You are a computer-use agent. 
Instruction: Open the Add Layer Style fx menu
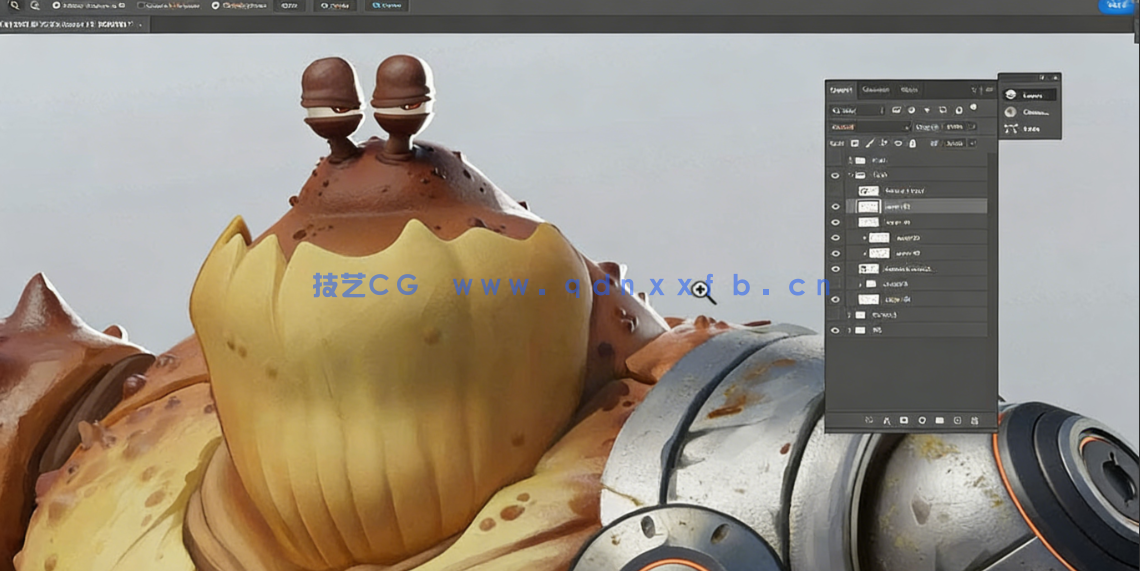tap(887, 420)
